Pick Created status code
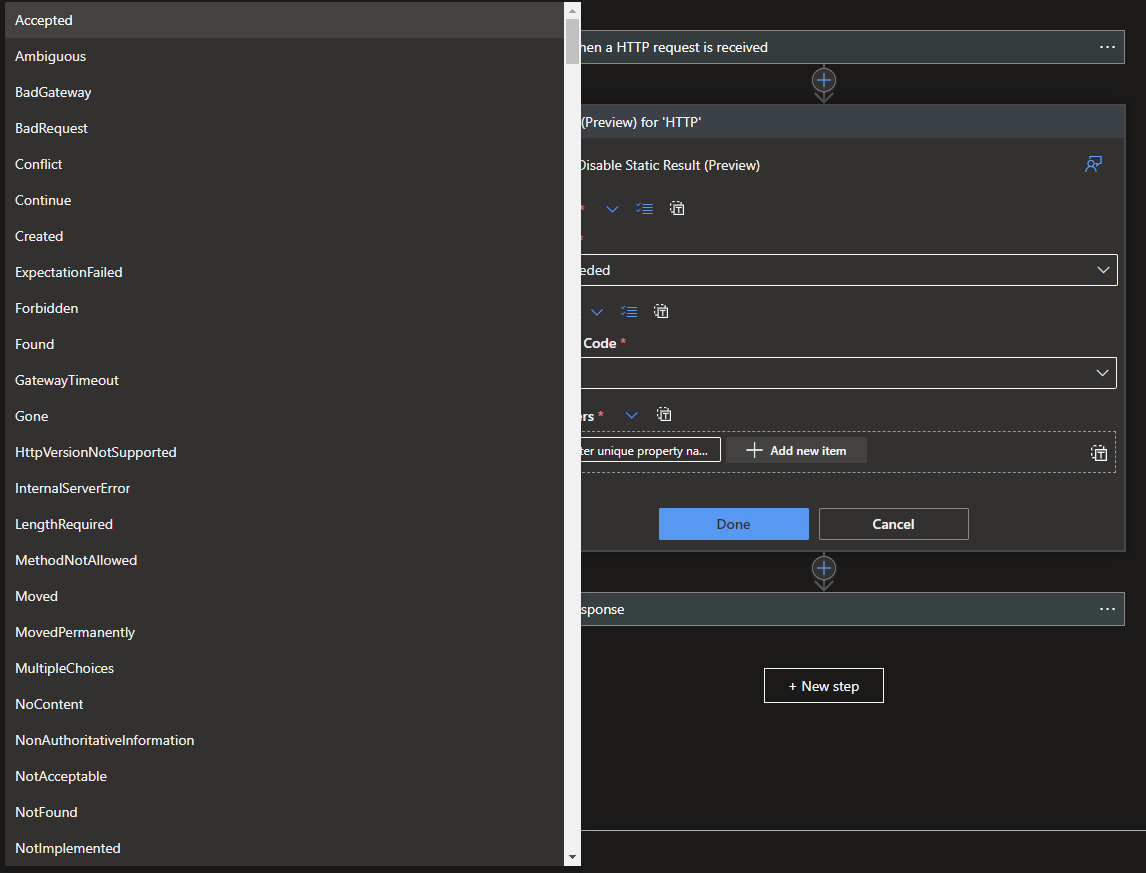 point(284,236)
